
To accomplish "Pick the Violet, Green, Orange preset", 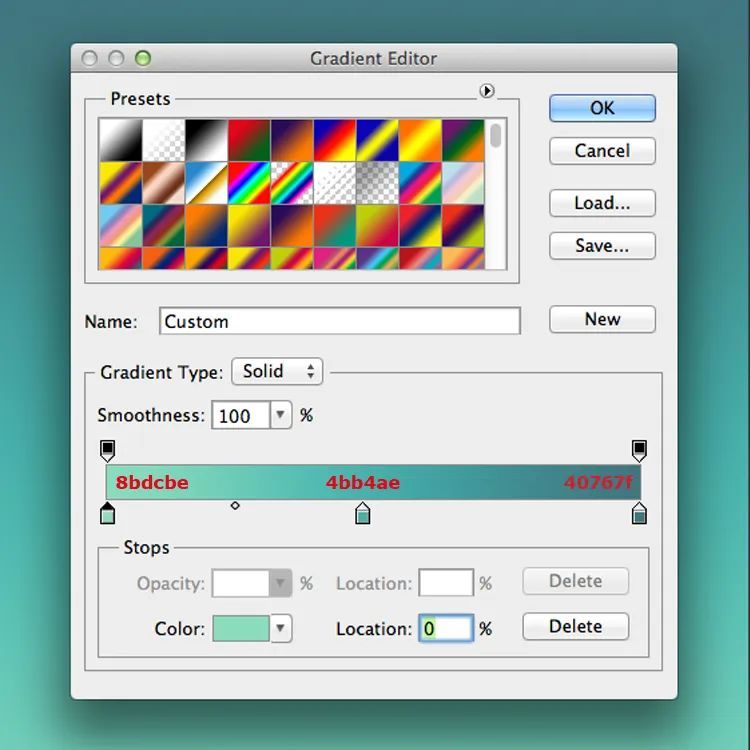I will pos(463,140).
